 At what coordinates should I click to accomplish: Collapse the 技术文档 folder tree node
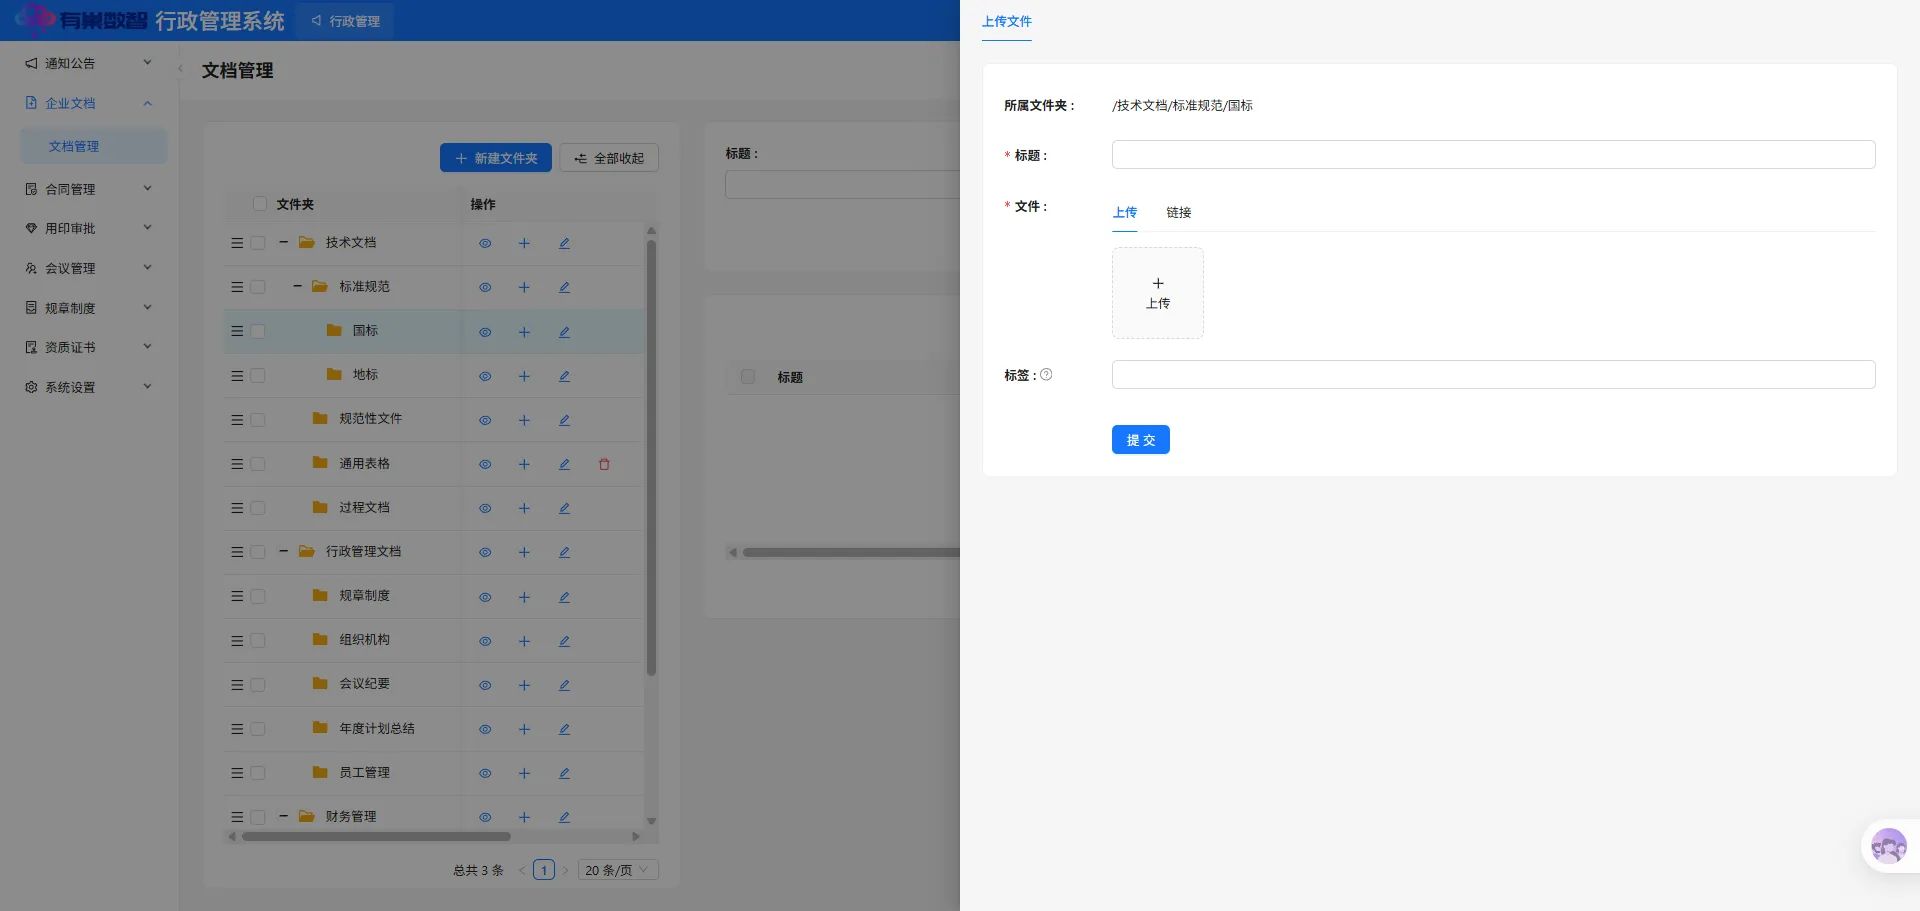point(284,242)
